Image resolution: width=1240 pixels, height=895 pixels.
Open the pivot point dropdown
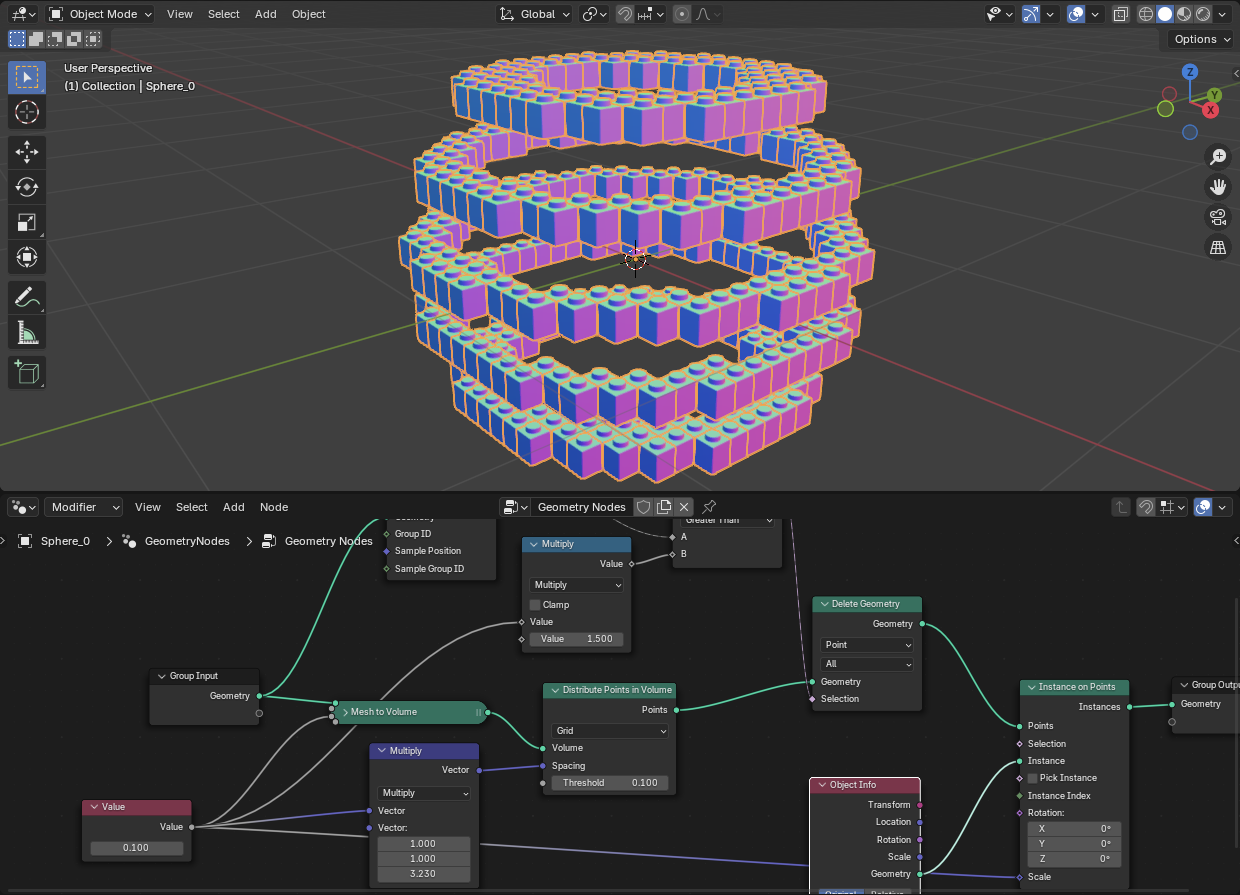(x=595, y=14)
